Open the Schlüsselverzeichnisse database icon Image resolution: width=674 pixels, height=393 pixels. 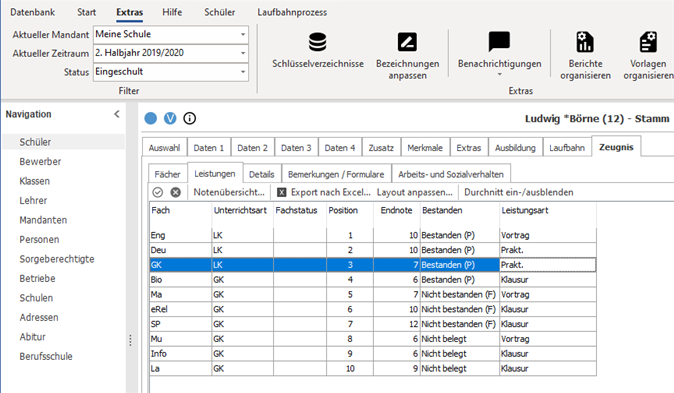point(318,42)
